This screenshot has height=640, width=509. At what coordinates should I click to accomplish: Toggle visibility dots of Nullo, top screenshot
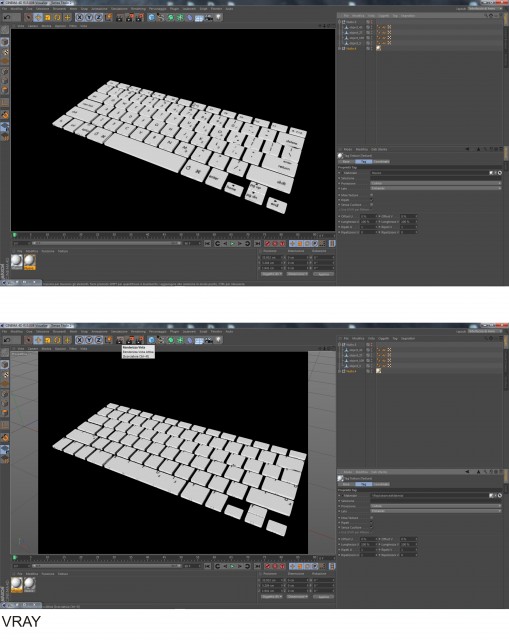click(x=371, y=48)
